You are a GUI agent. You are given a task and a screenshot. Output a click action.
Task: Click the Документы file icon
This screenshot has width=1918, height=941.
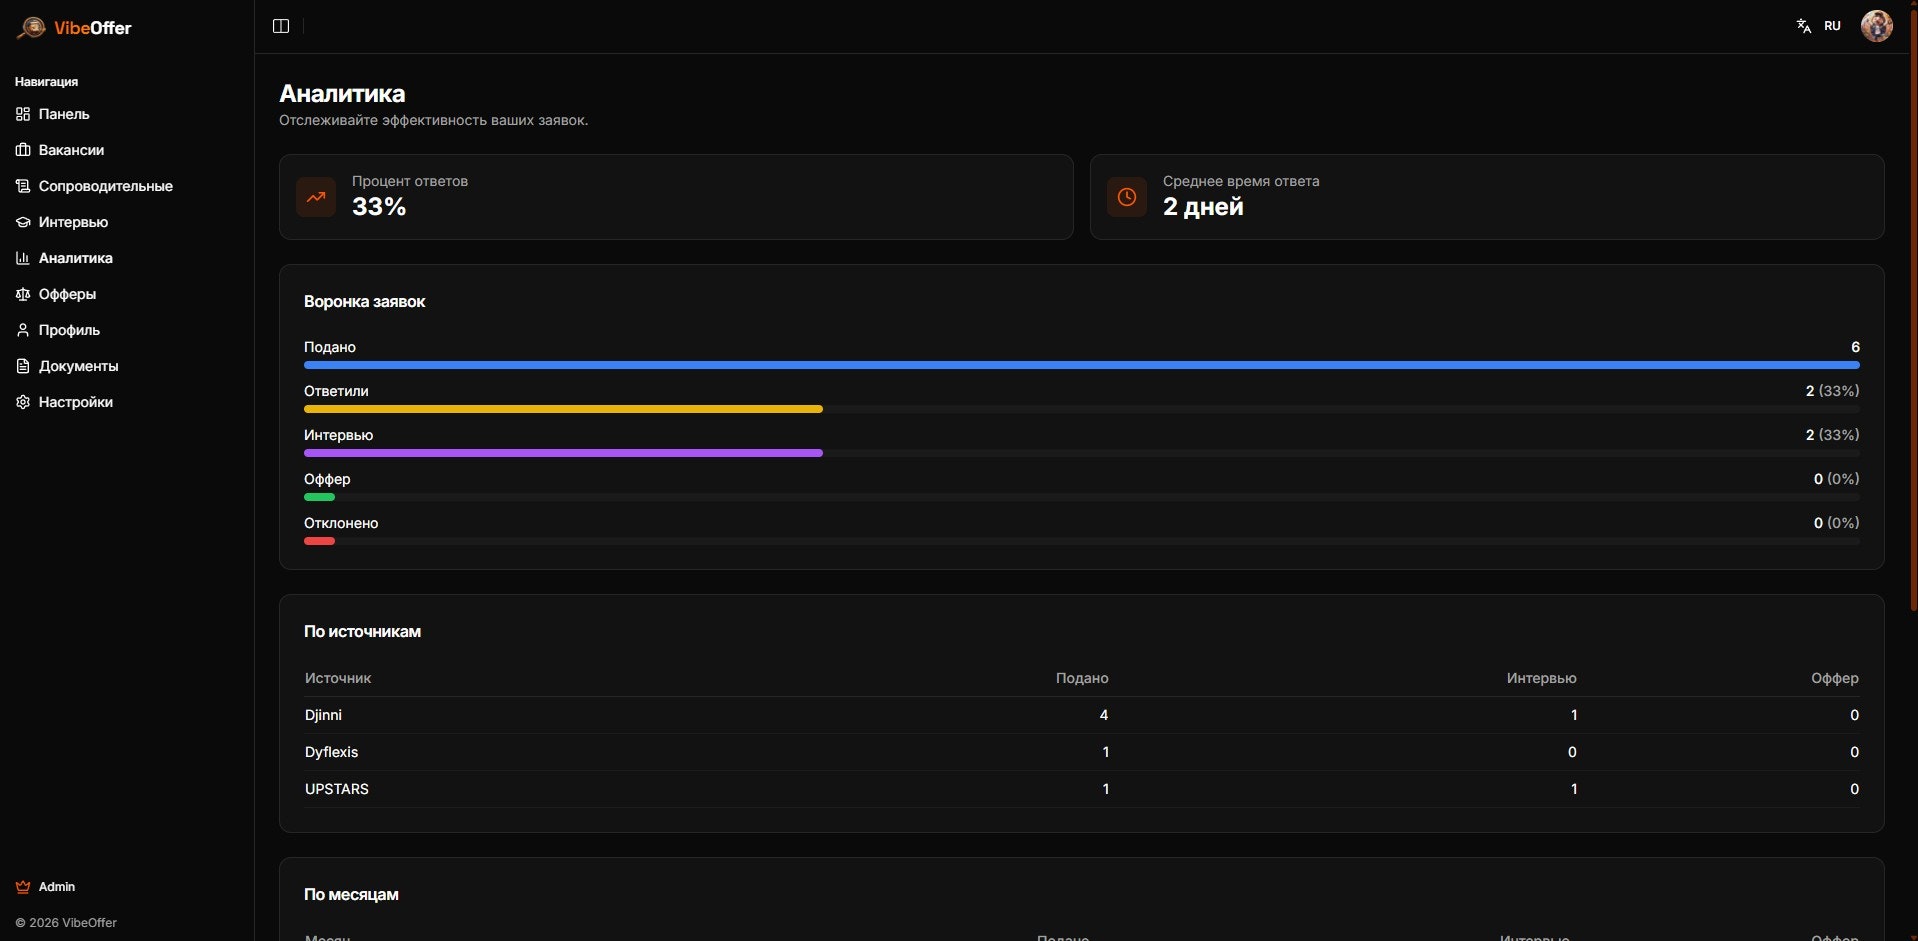(23, 366)
